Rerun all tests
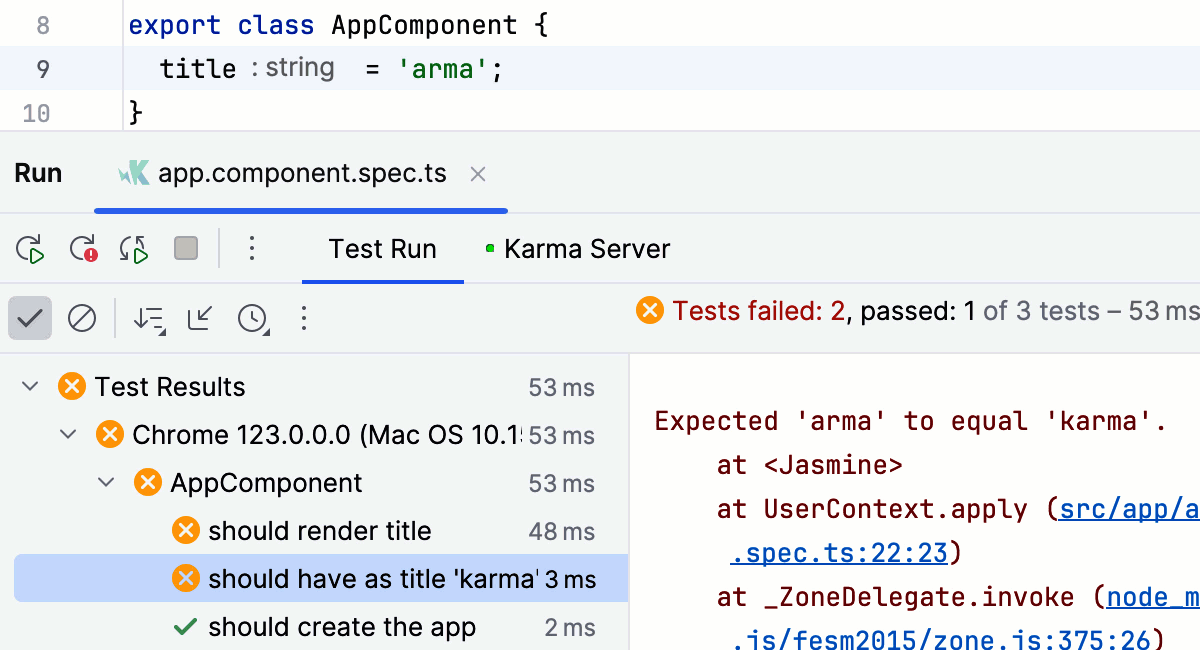 point(32,248)
